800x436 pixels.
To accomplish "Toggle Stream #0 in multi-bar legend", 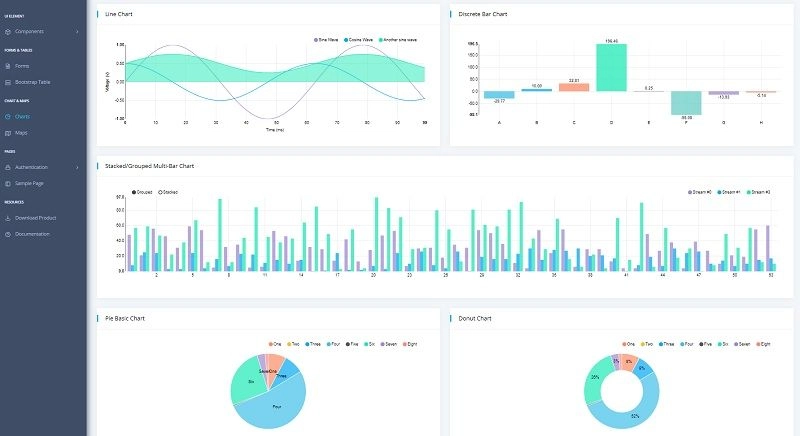I will coord(699,192).
